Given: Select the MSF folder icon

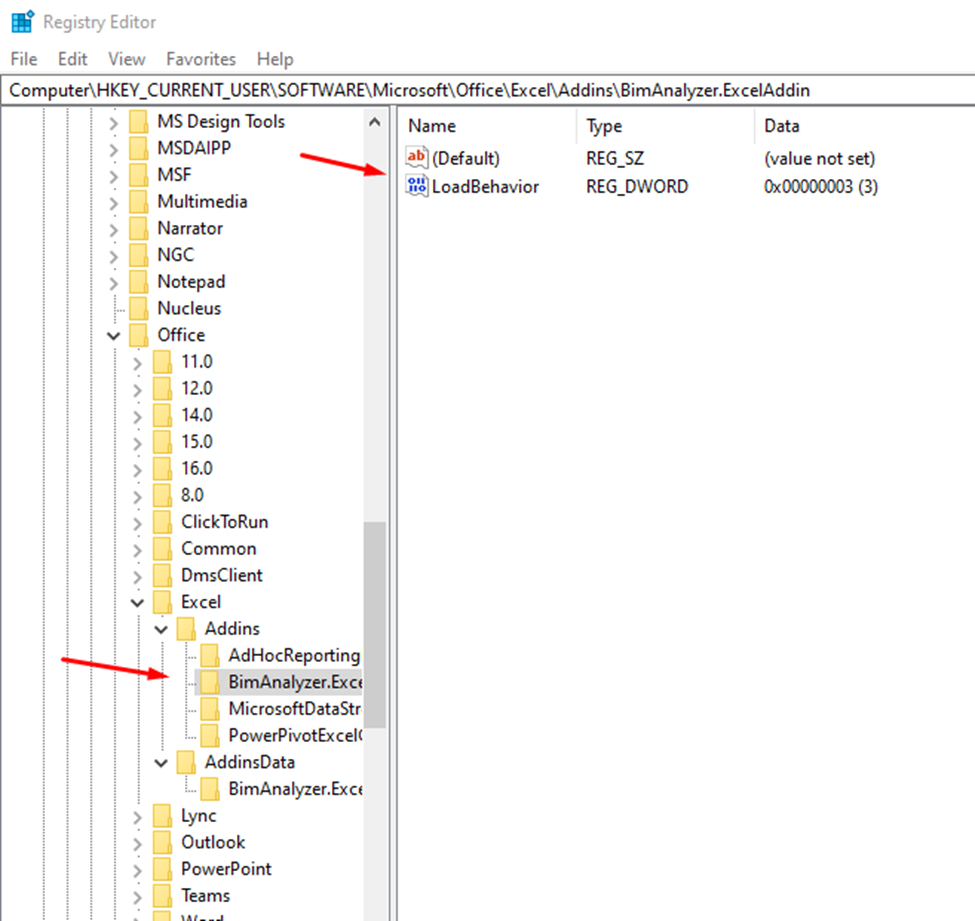Looking at the screenshot, I should point(139,175).
